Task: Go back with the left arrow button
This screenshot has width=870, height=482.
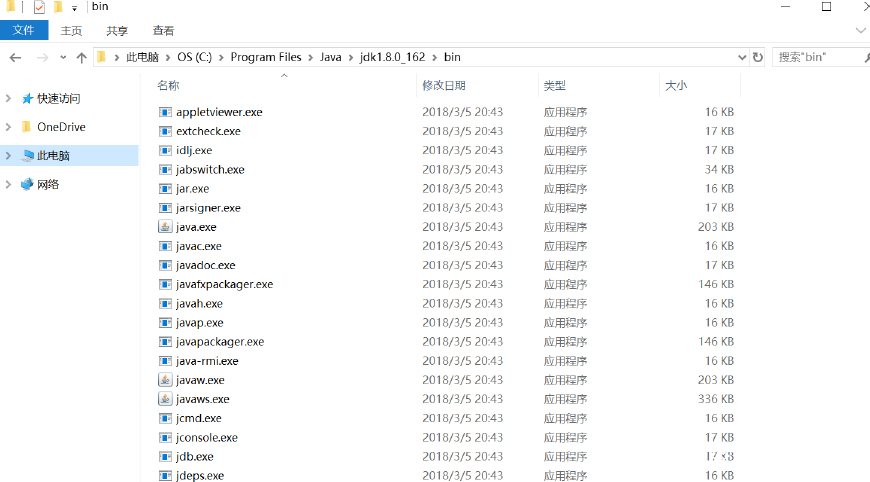Action: tap(16, 58)
